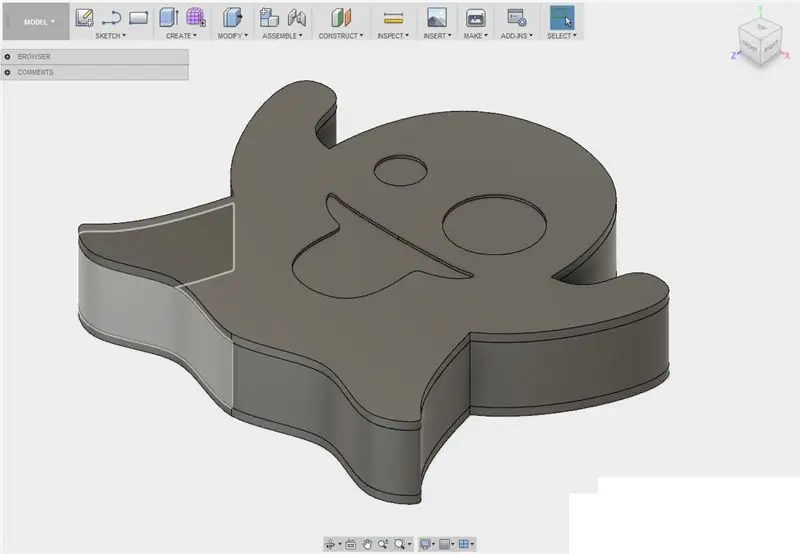The height and width of the screenshot is (554, 800).
Task: Expand the COMMENTS panel
Action: (x=8, y=72)
